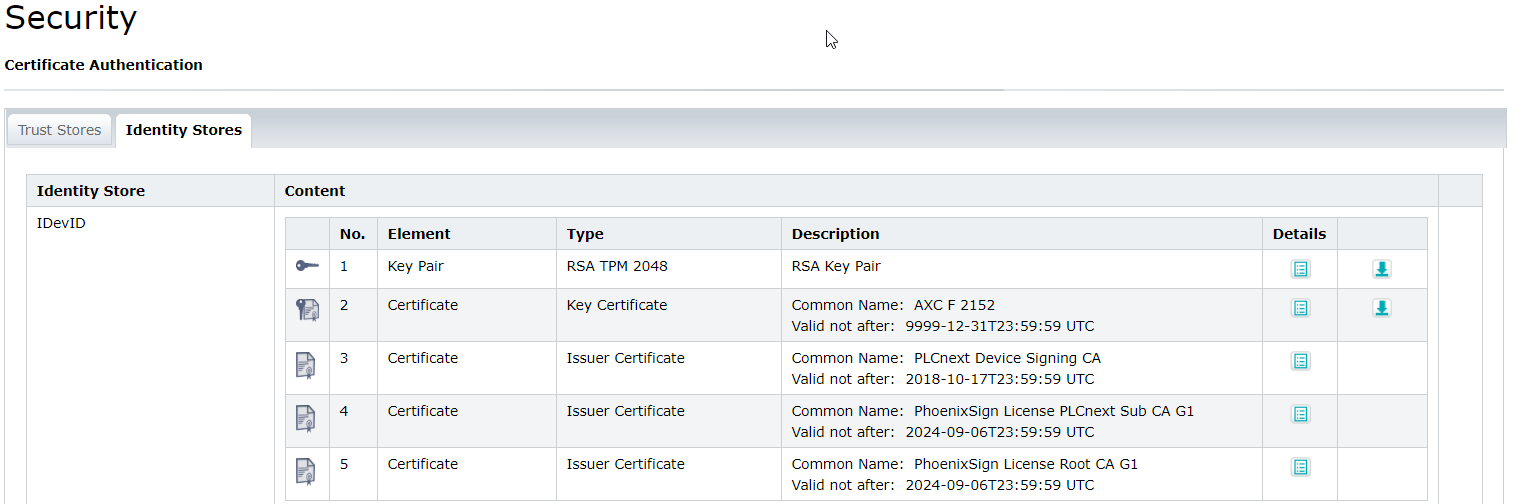Download the AXC F 2152 key certificate
The image size is (1521, 504).
[x=1381, y=308]
